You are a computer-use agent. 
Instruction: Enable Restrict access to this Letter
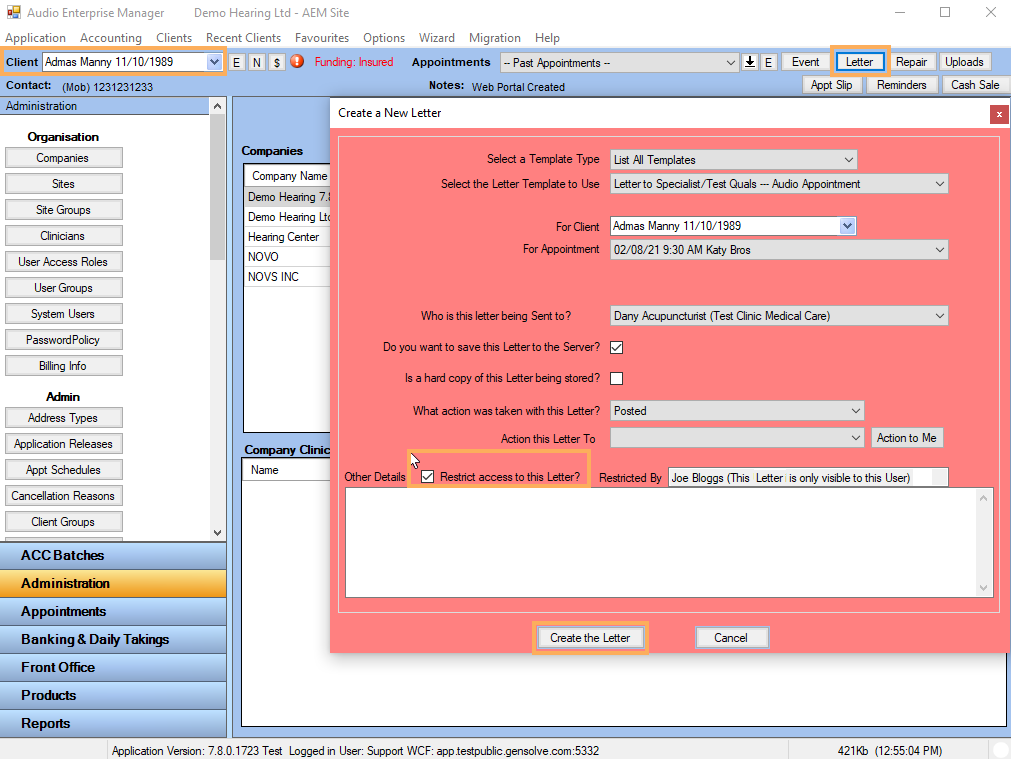427,476
